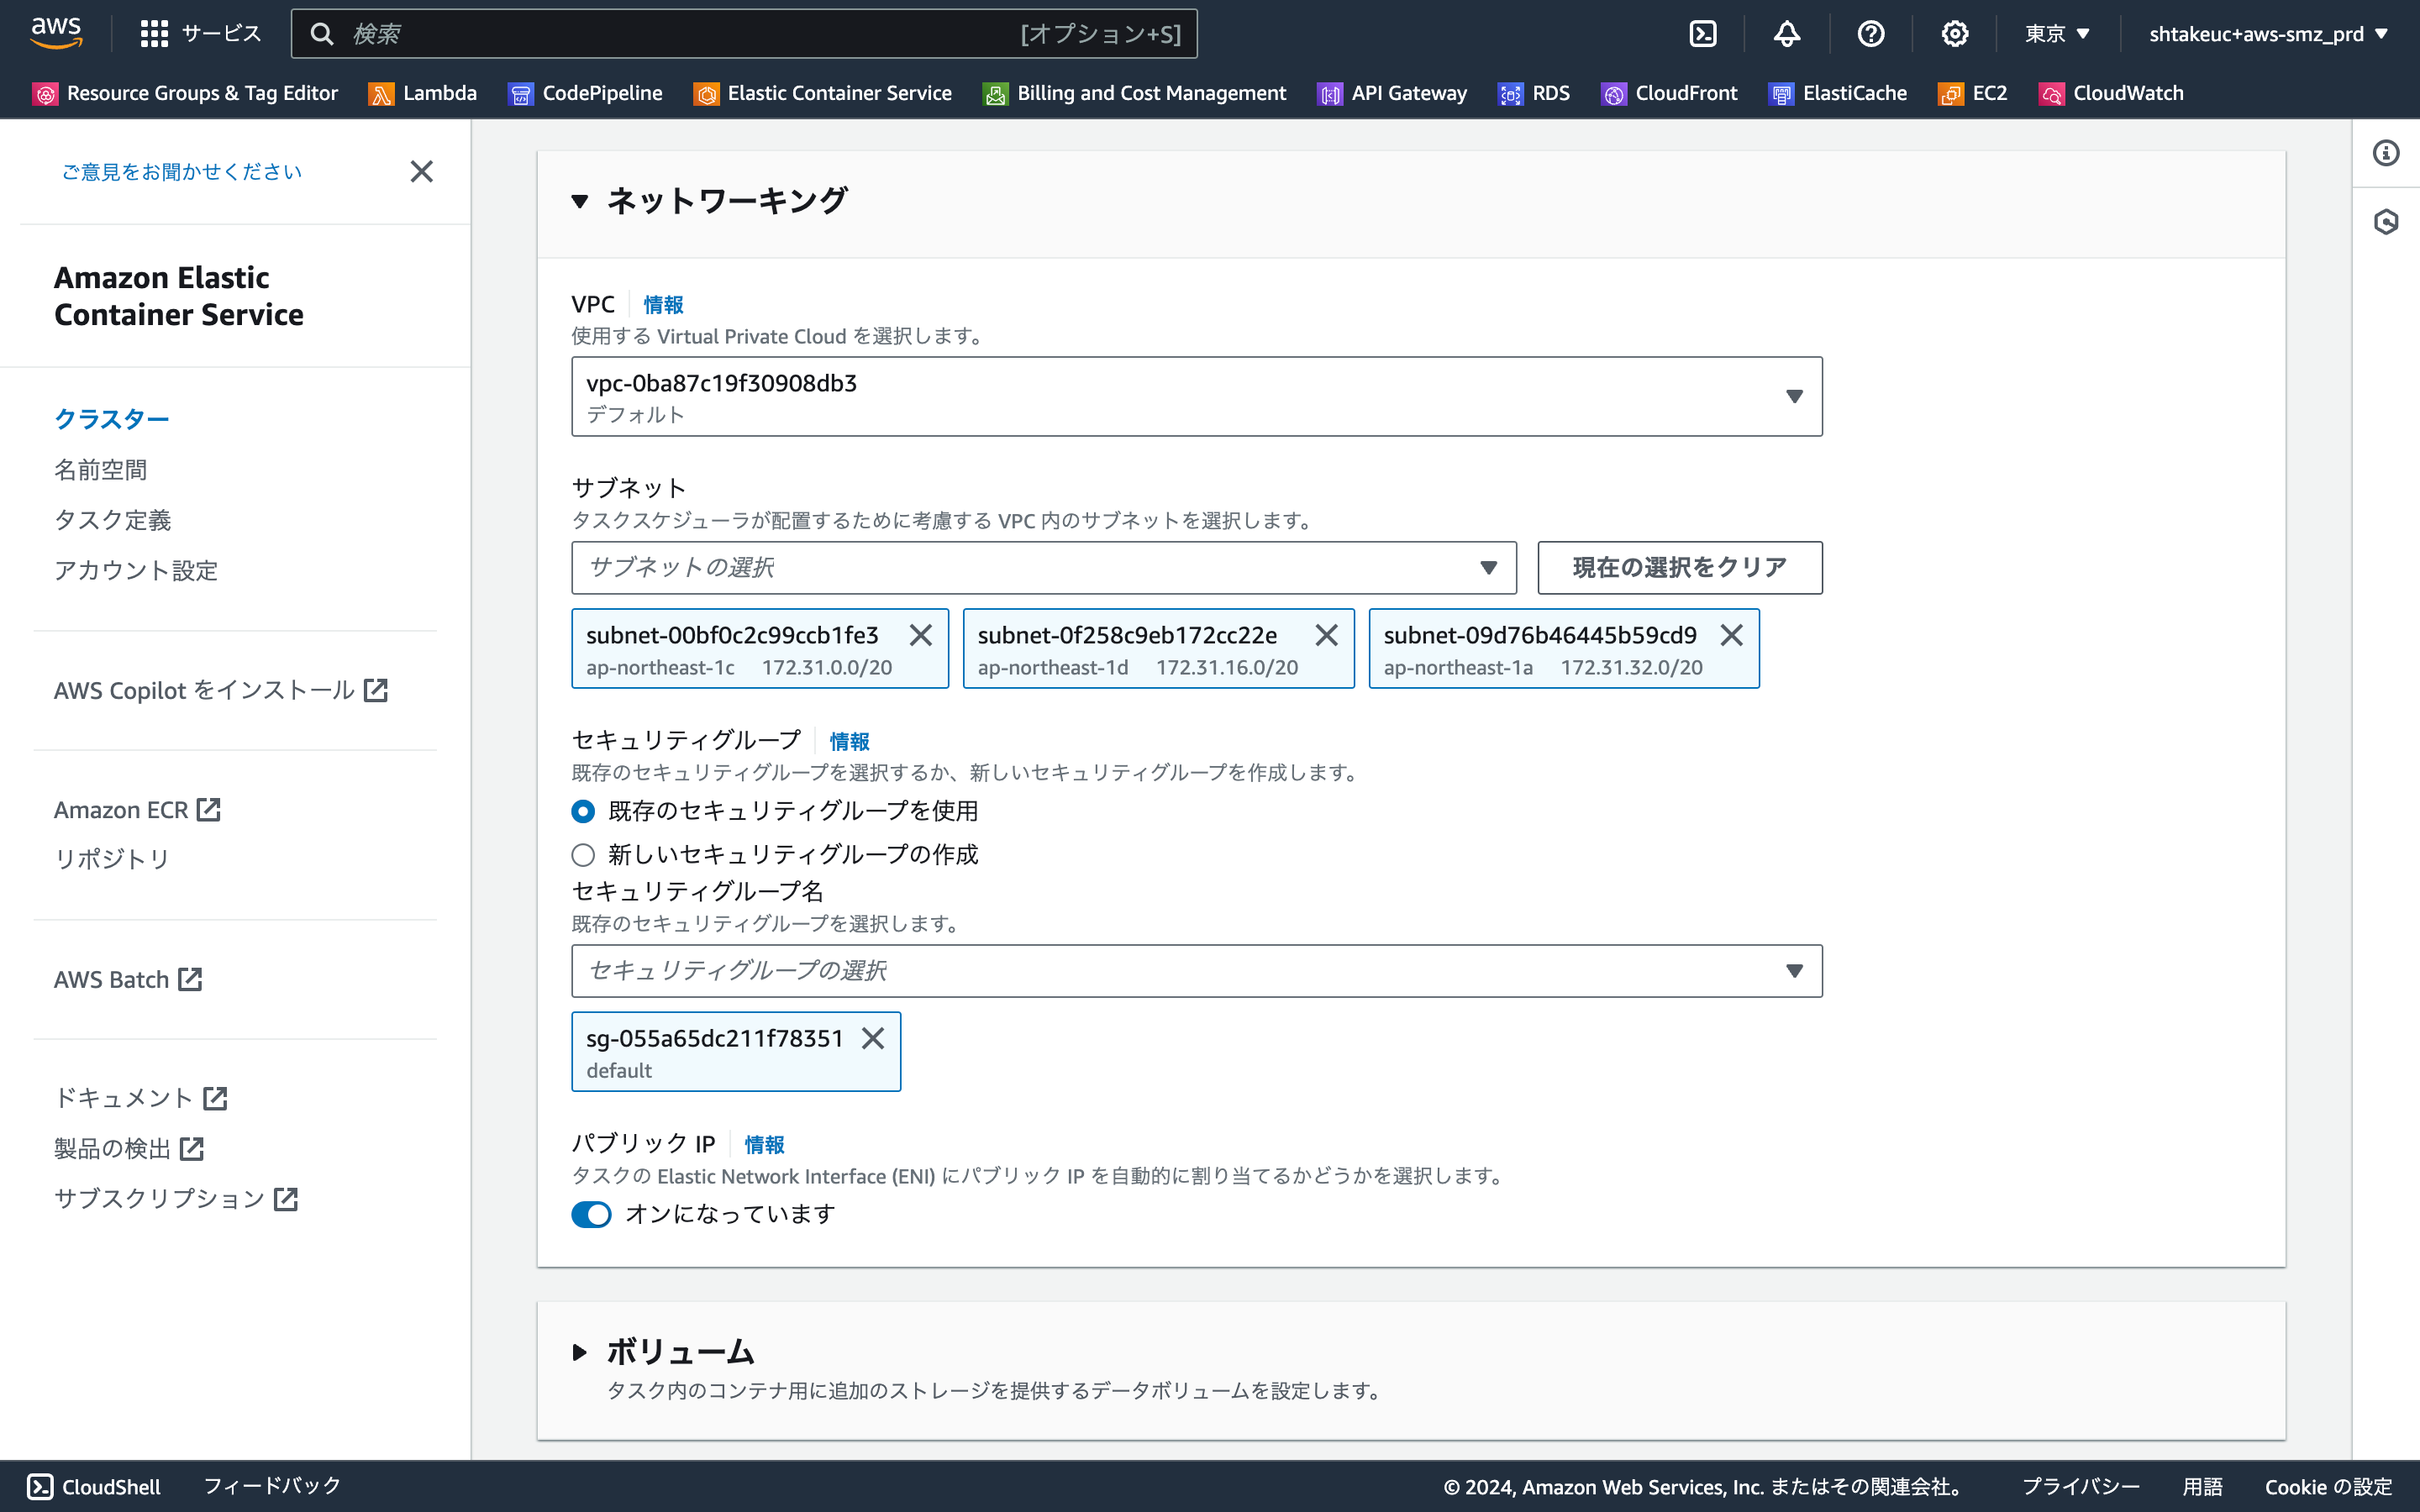Open the hexagon tools icon on right edge
The height and width of the screenshot is (1512, 2420).
pyautogui.click(x=2386, y=221)
